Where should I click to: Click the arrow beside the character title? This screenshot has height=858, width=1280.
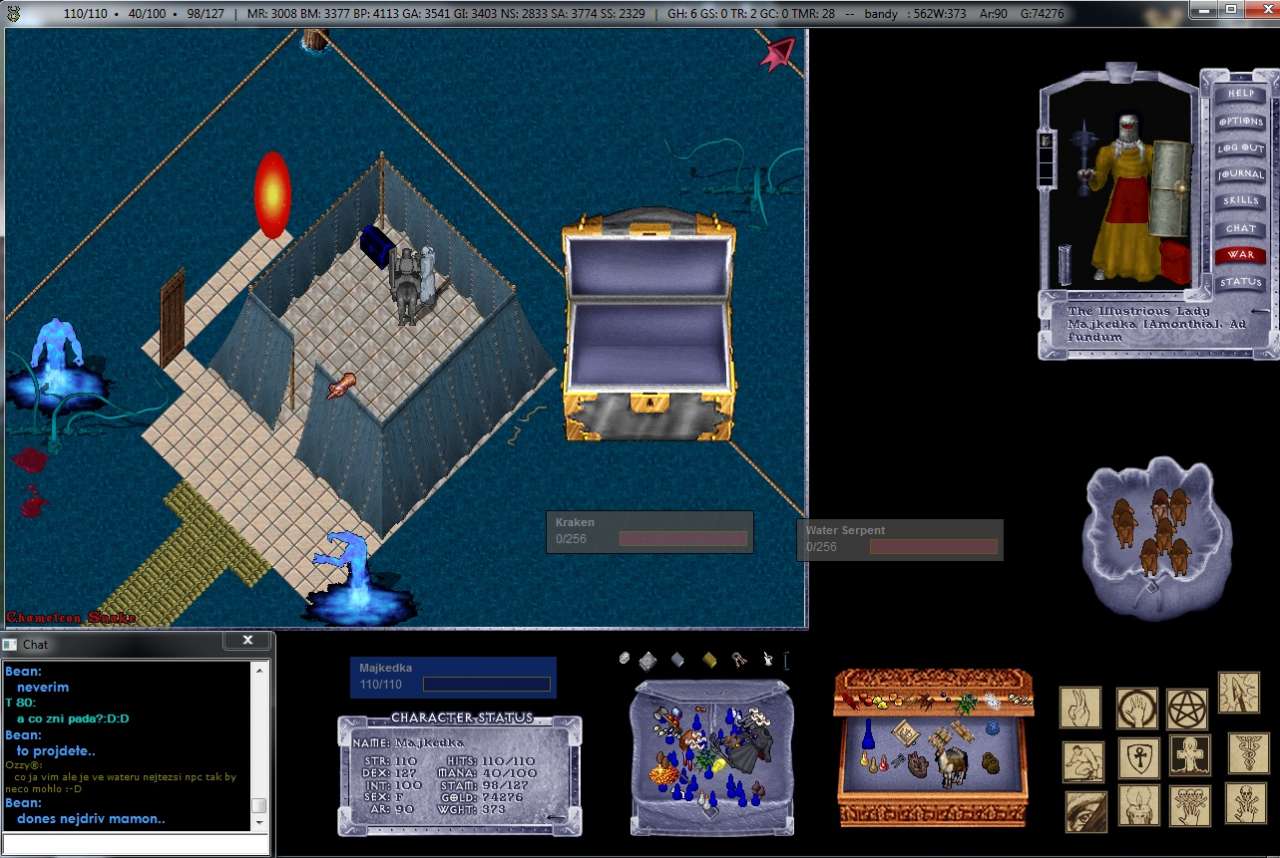tap(1261, 312)
